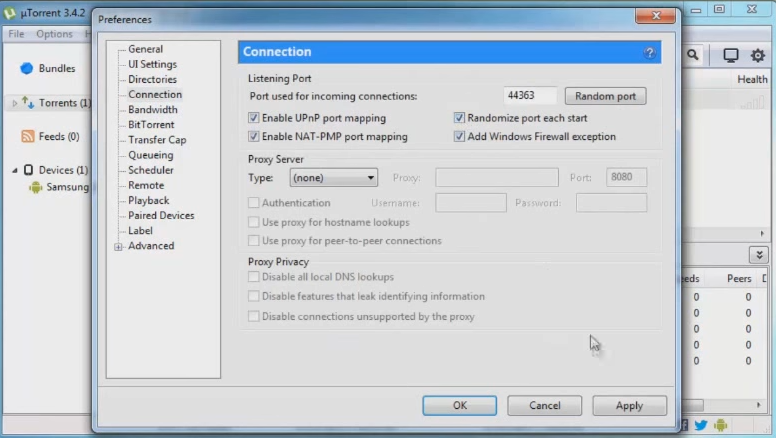Open settings gear icon in uTorrent toolbar
This screenshot has width=776, height=438.
coord(757,55)
